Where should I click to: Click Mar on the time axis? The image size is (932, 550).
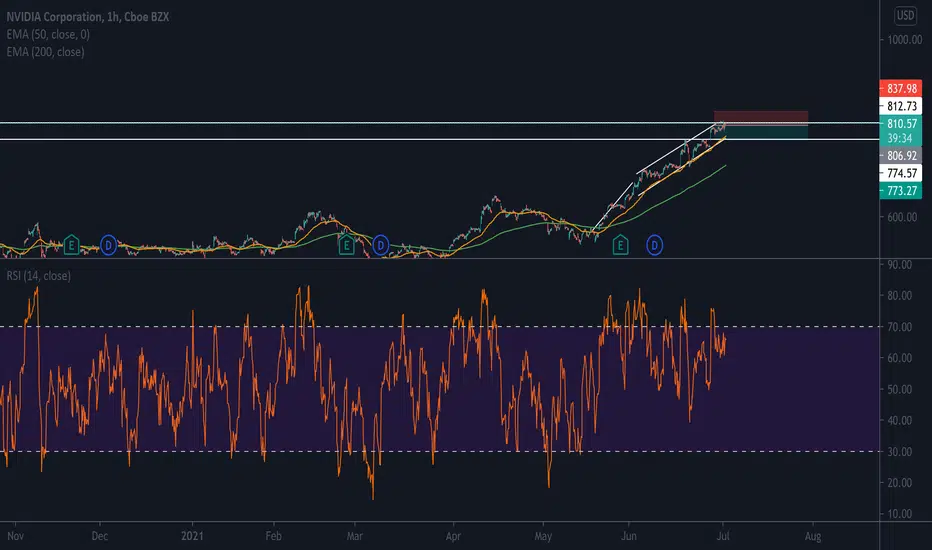point(355,536)
